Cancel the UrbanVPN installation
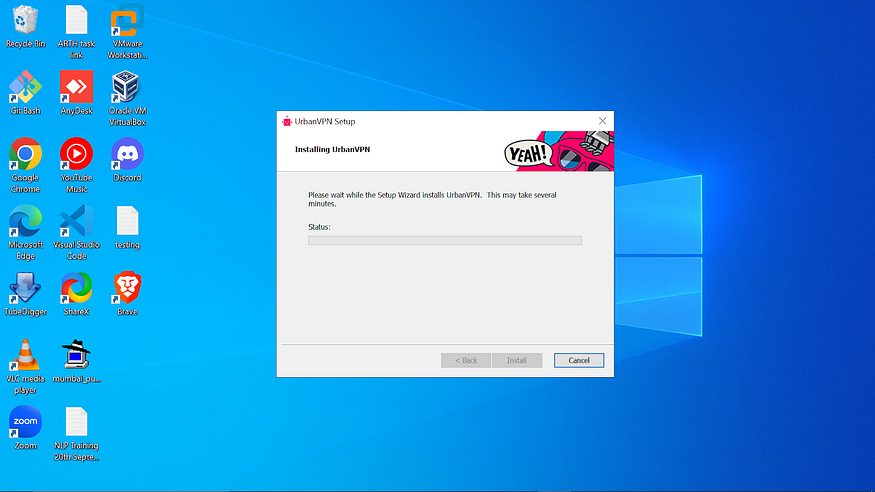 pos(579,360)
